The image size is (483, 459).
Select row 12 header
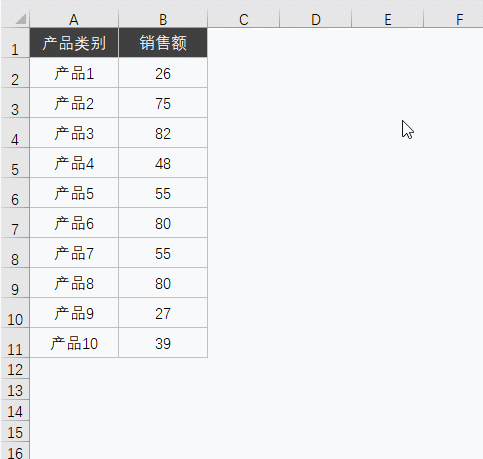[15, 369]
